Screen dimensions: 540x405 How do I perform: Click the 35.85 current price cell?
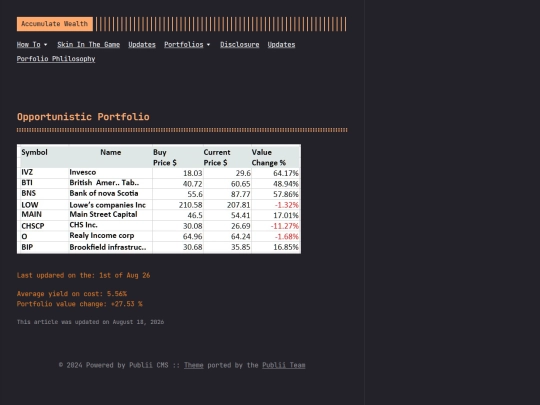coord(240,247)
